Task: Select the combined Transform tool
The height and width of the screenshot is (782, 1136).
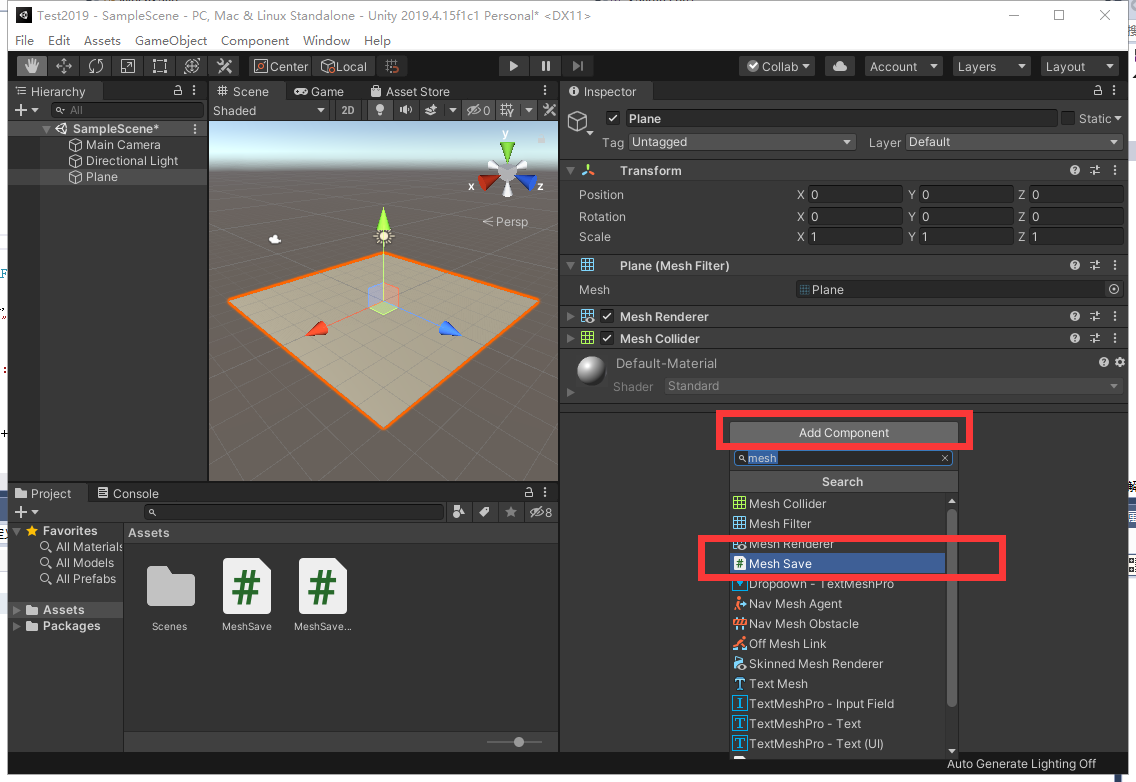Action: coord(192,66)
